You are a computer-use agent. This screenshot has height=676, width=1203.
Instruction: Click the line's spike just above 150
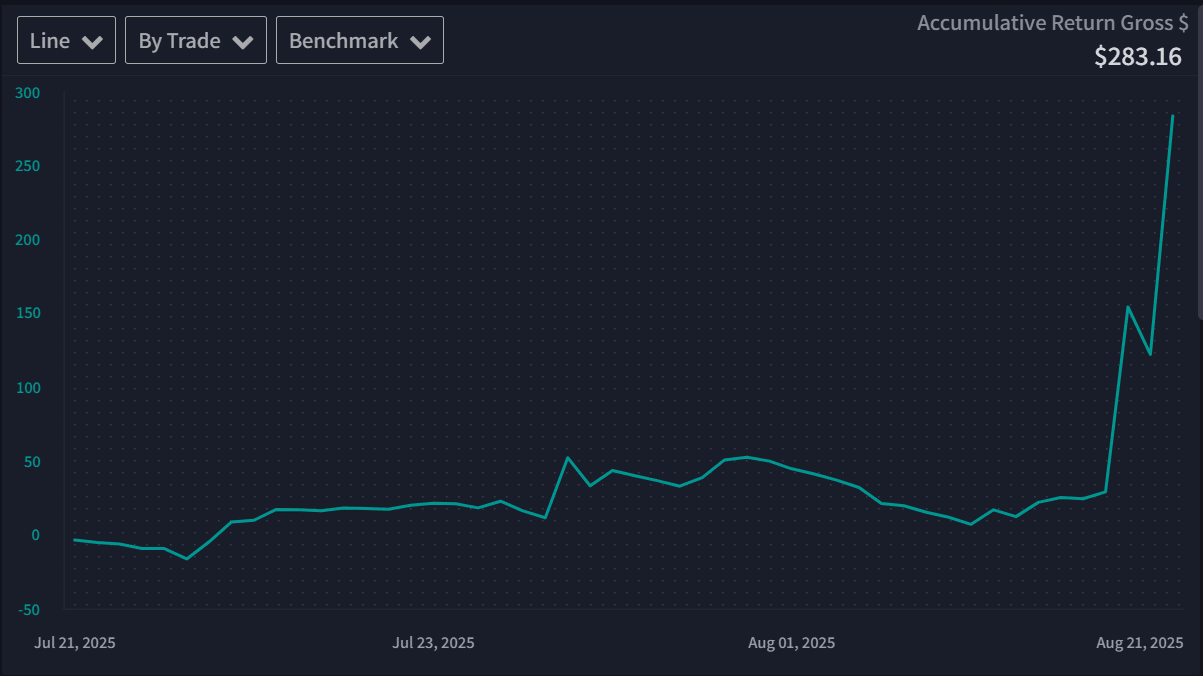[x=1128, y=307]
